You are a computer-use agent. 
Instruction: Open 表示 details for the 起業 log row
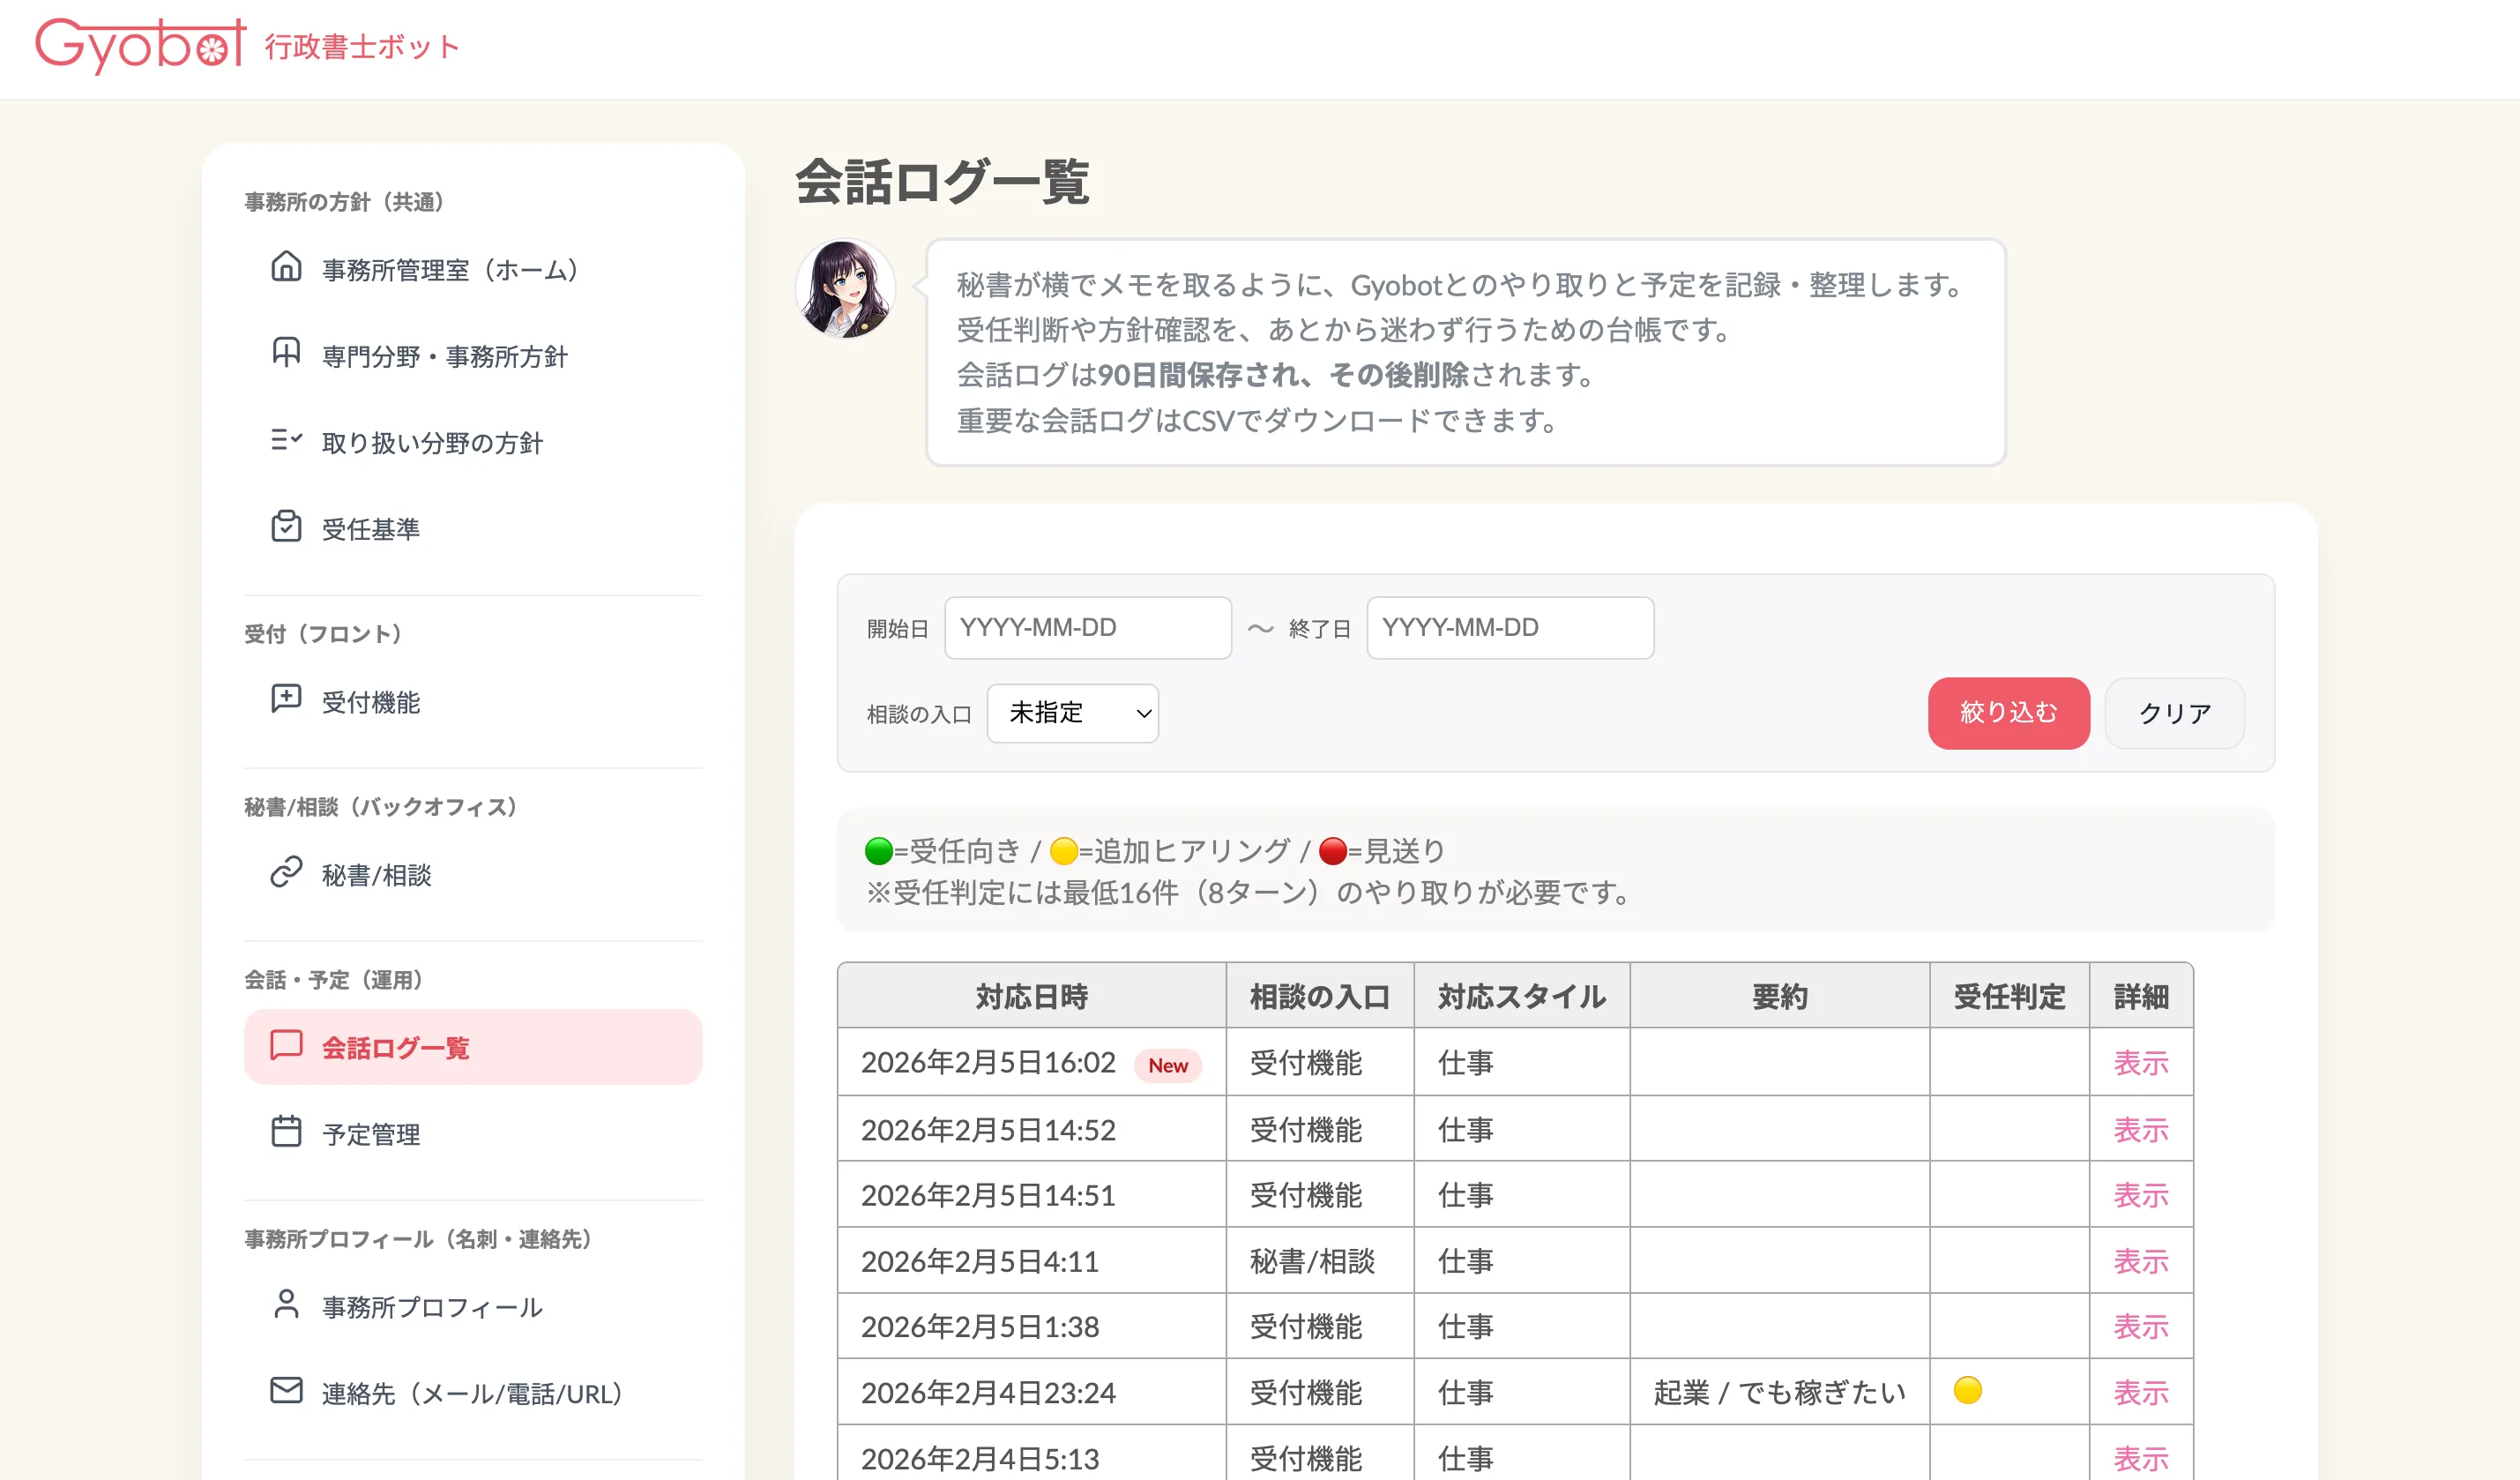(2140, 1392)
